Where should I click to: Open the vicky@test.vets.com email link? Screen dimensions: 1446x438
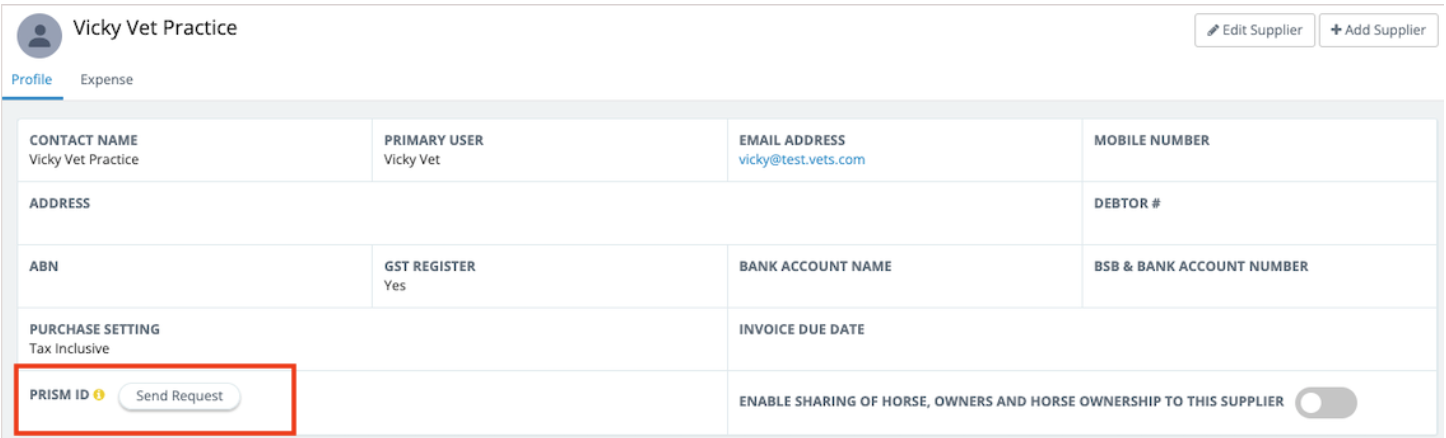(801, 160)
